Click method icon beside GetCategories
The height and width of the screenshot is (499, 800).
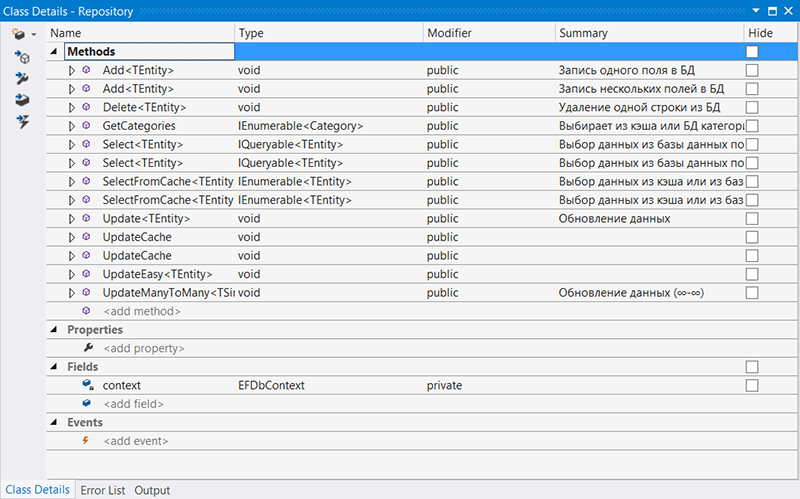point(86,126)
